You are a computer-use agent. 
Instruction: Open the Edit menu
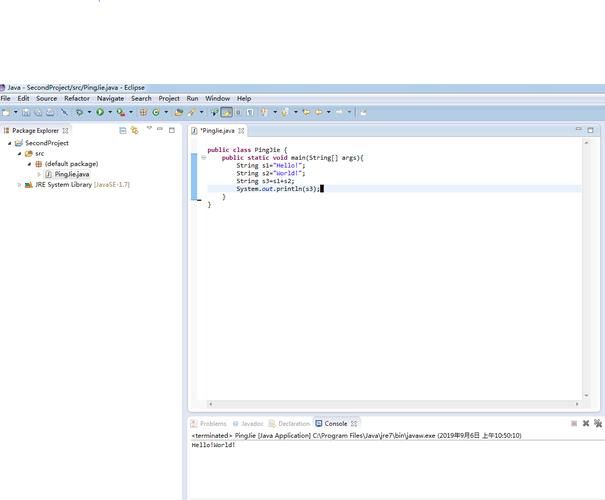23,98
